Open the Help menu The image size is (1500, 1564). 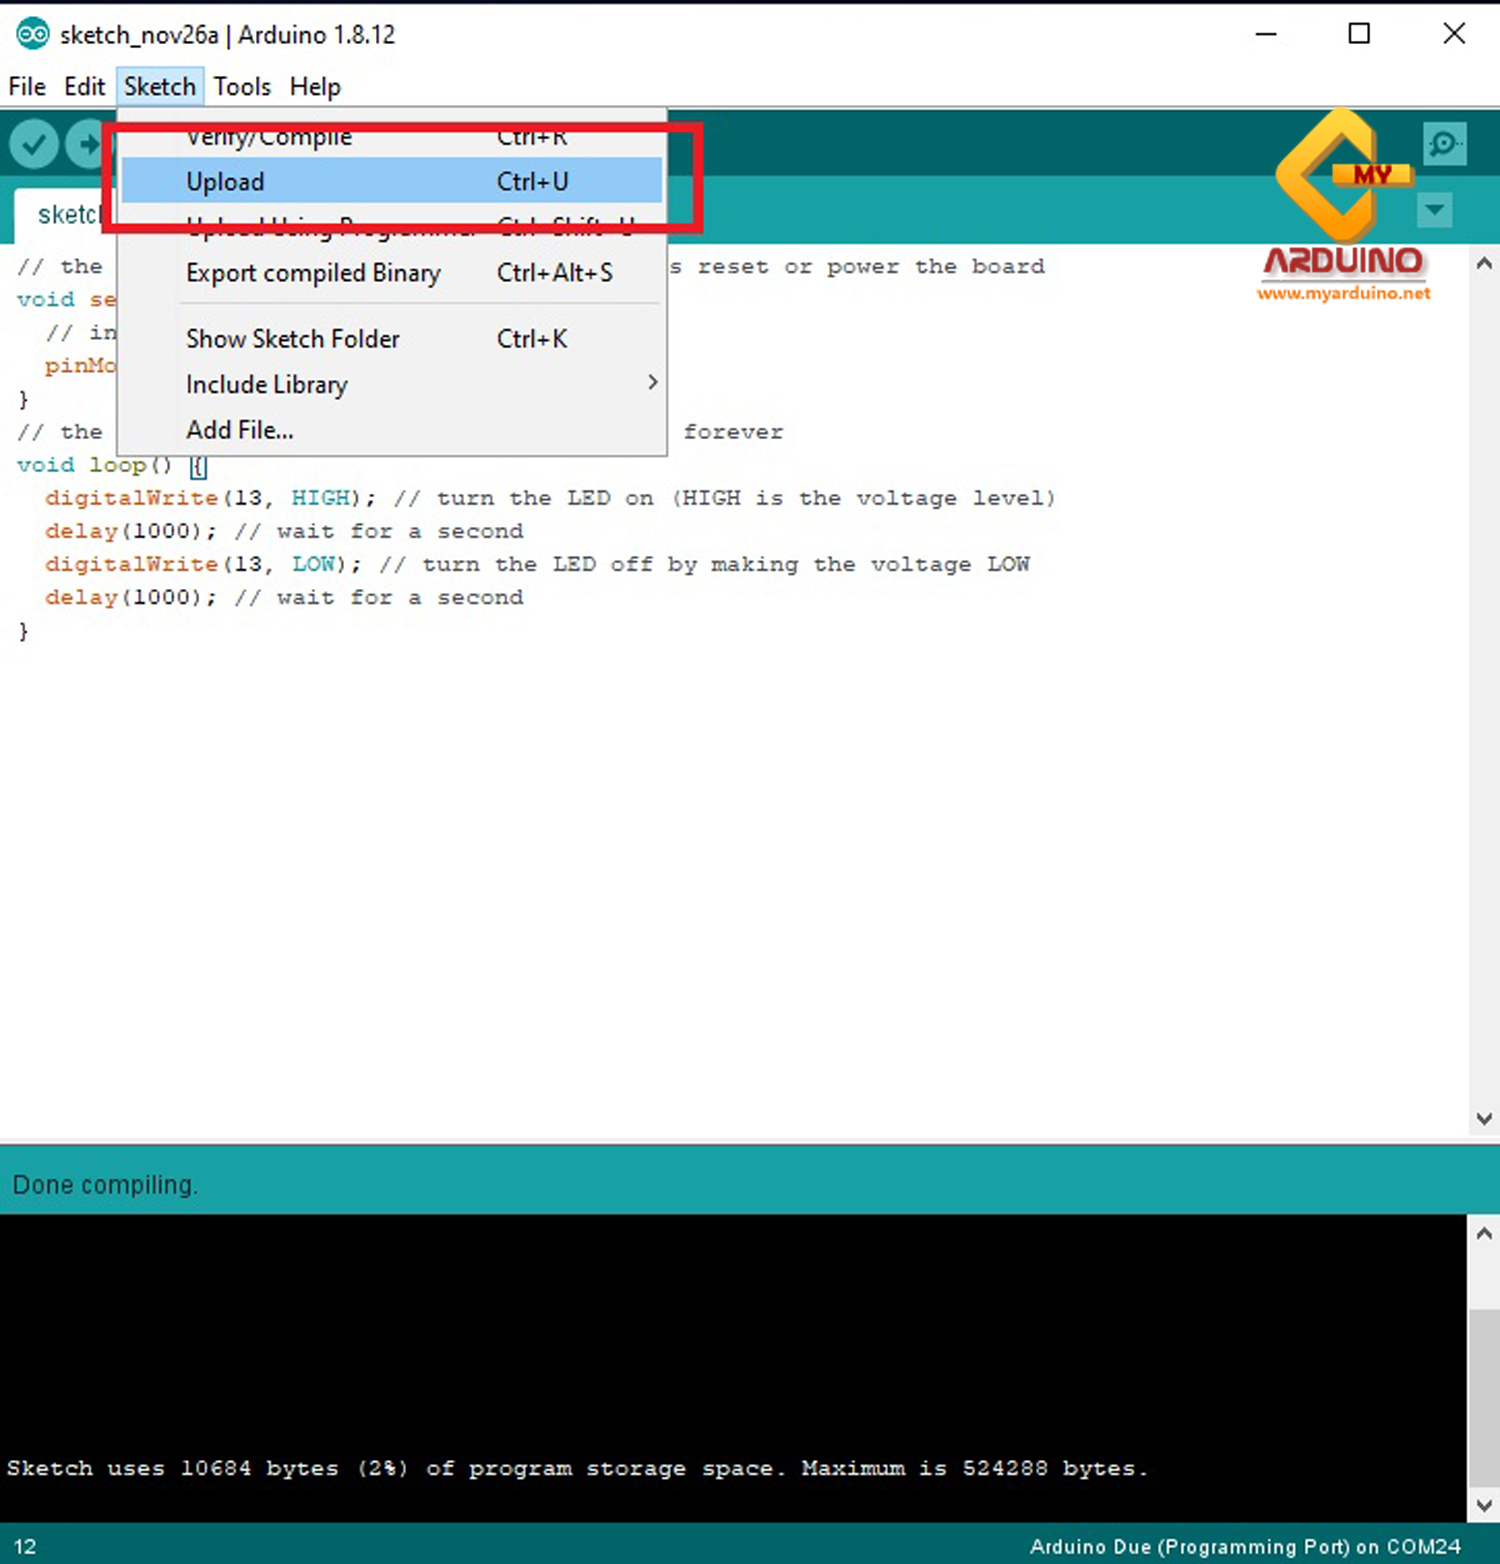tap(314, 87)
